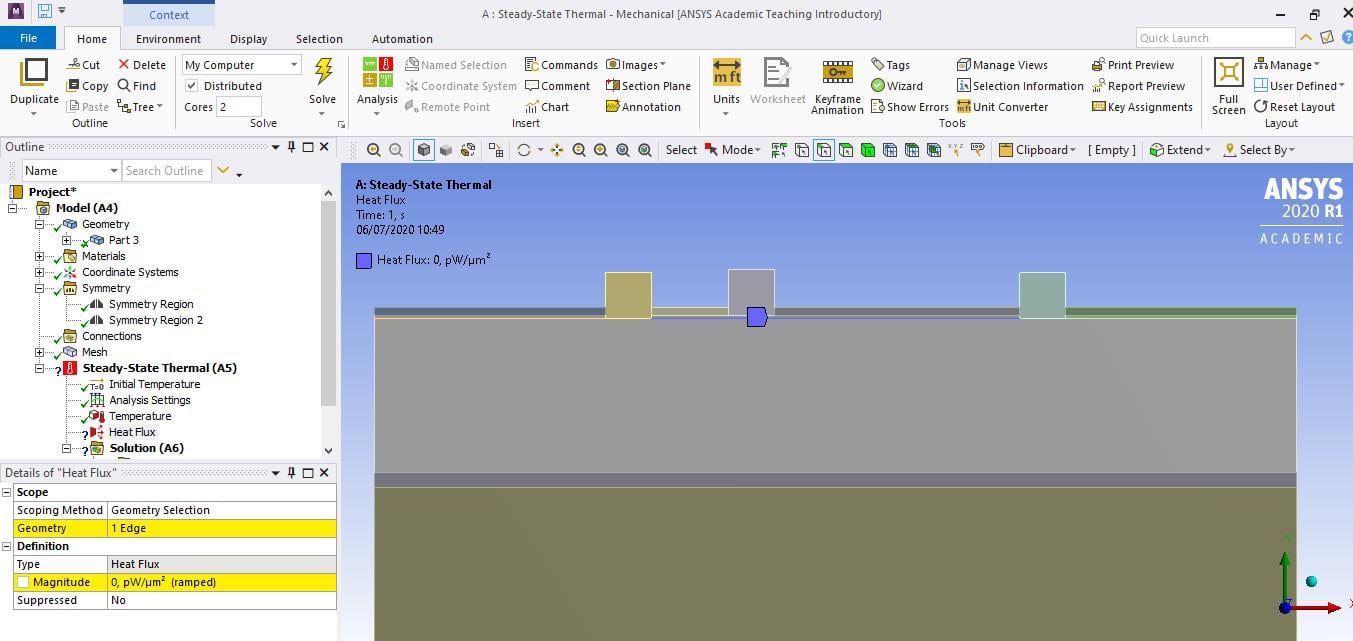This screenshot has width=1353, height=641.
Task: Click the Wizard icon
Action: [x=896, y=86]
